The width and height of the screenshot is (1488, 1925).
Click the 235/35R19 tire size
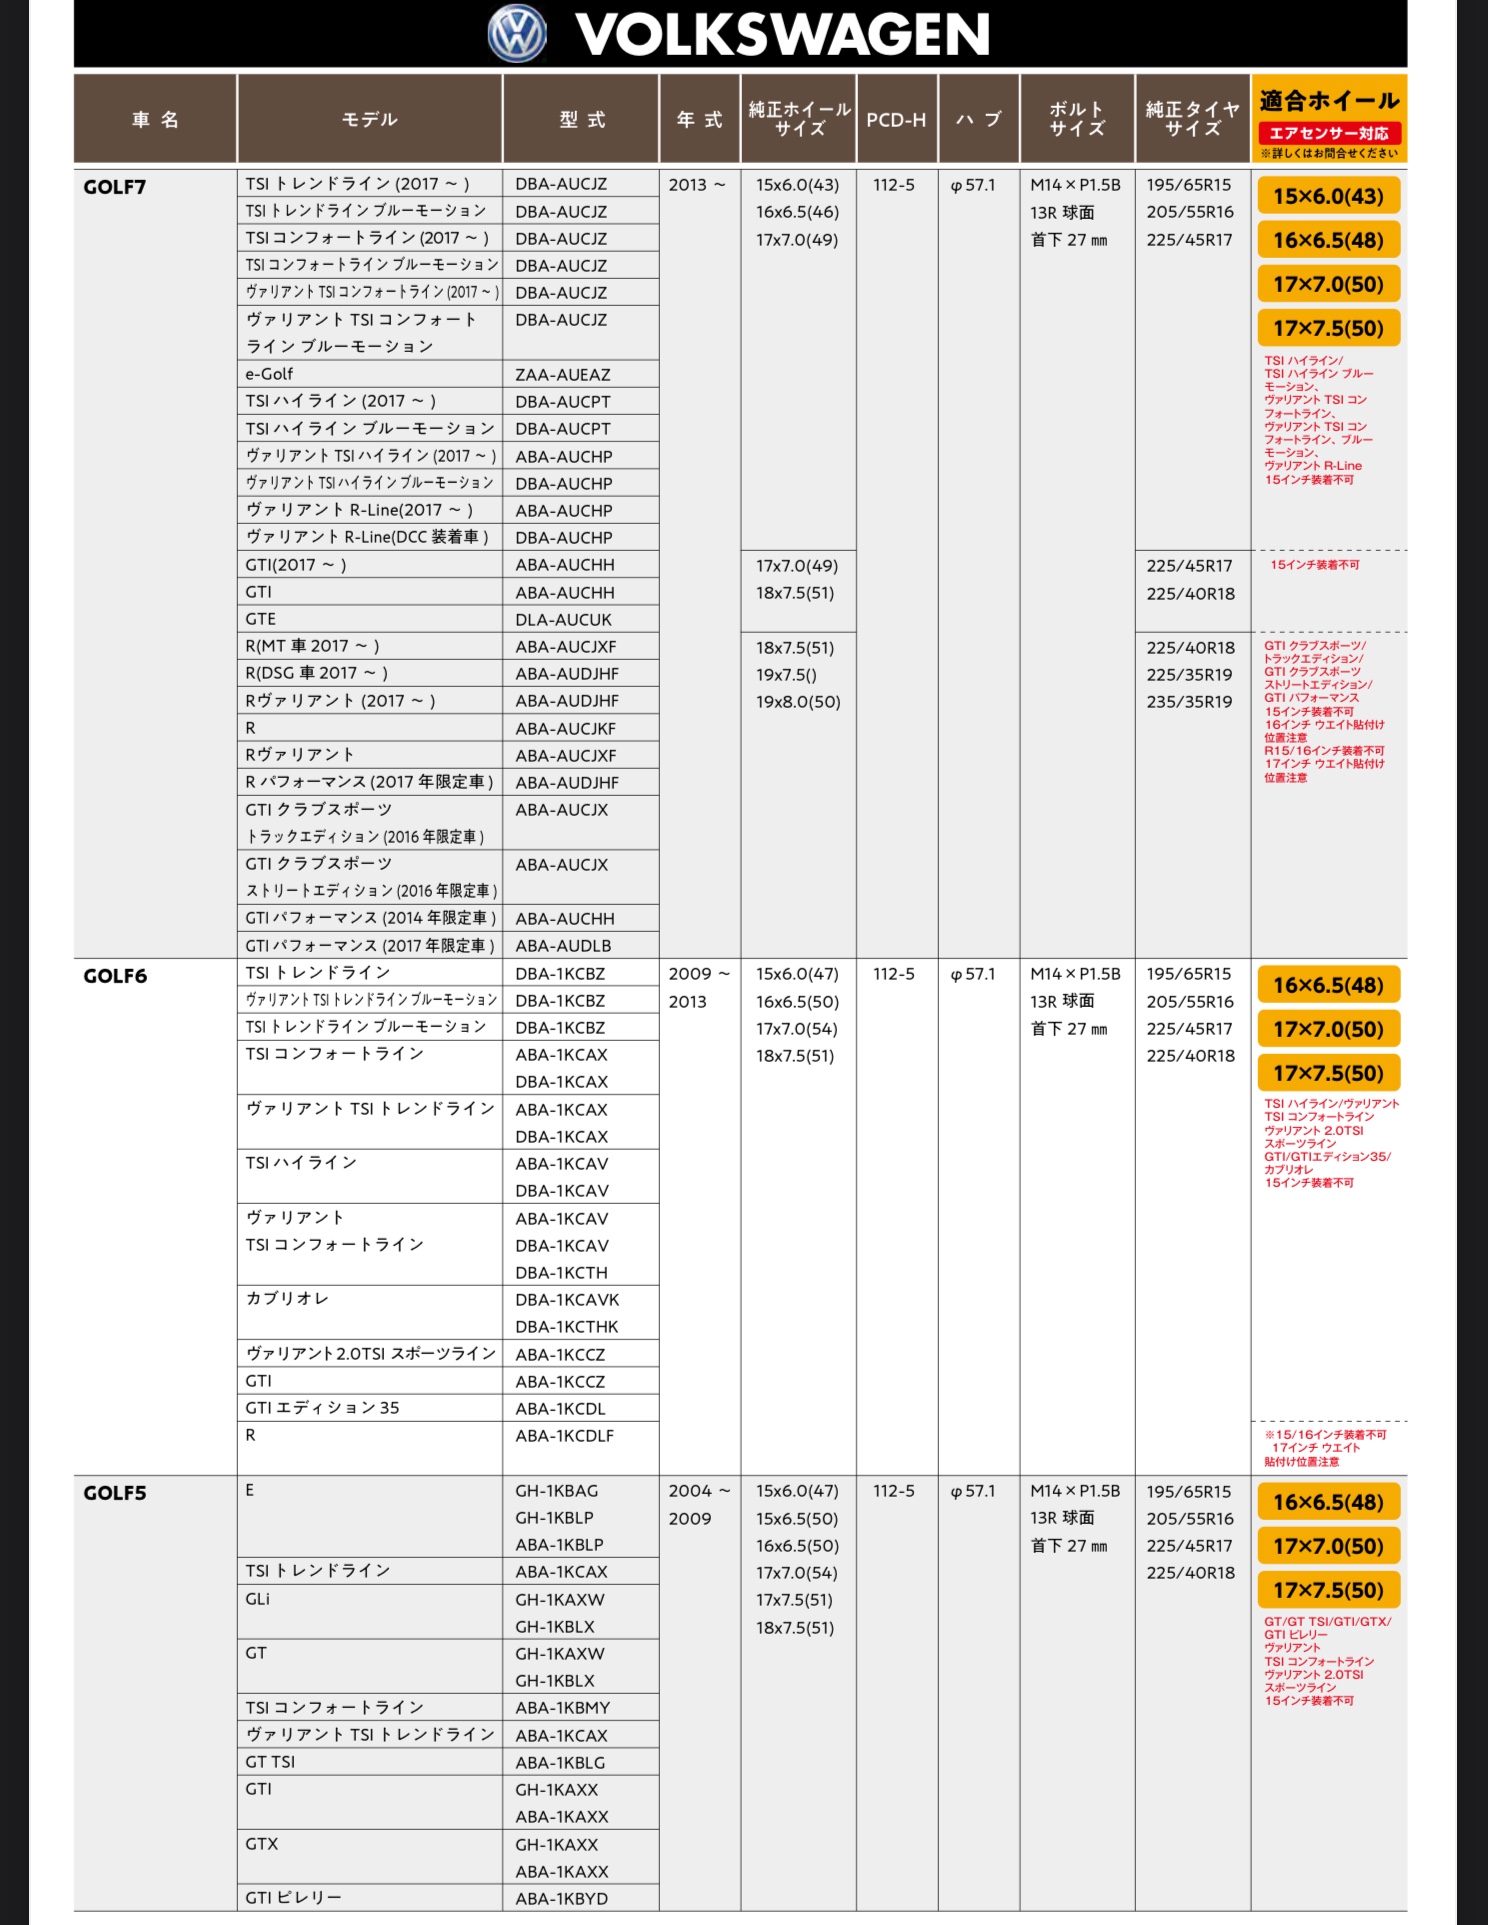click(1190, 702)
